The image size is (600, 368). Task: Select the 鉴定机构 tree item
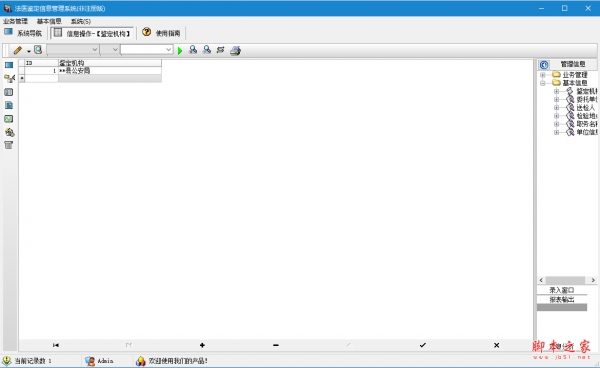pos(587,91)
